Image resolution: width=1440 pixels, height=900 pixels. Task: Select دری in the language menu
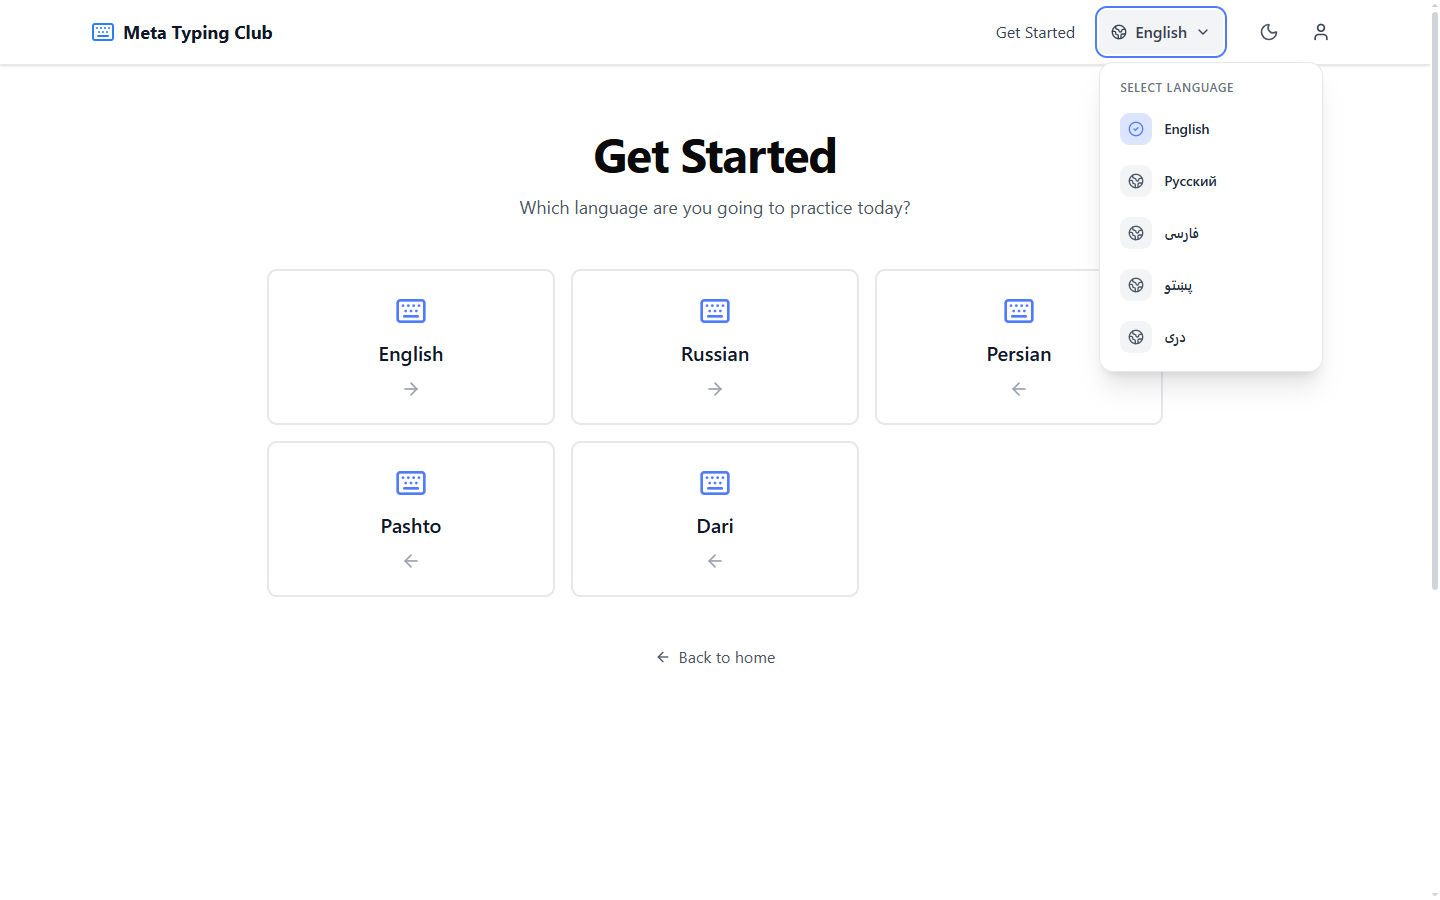coord(1211,337)
